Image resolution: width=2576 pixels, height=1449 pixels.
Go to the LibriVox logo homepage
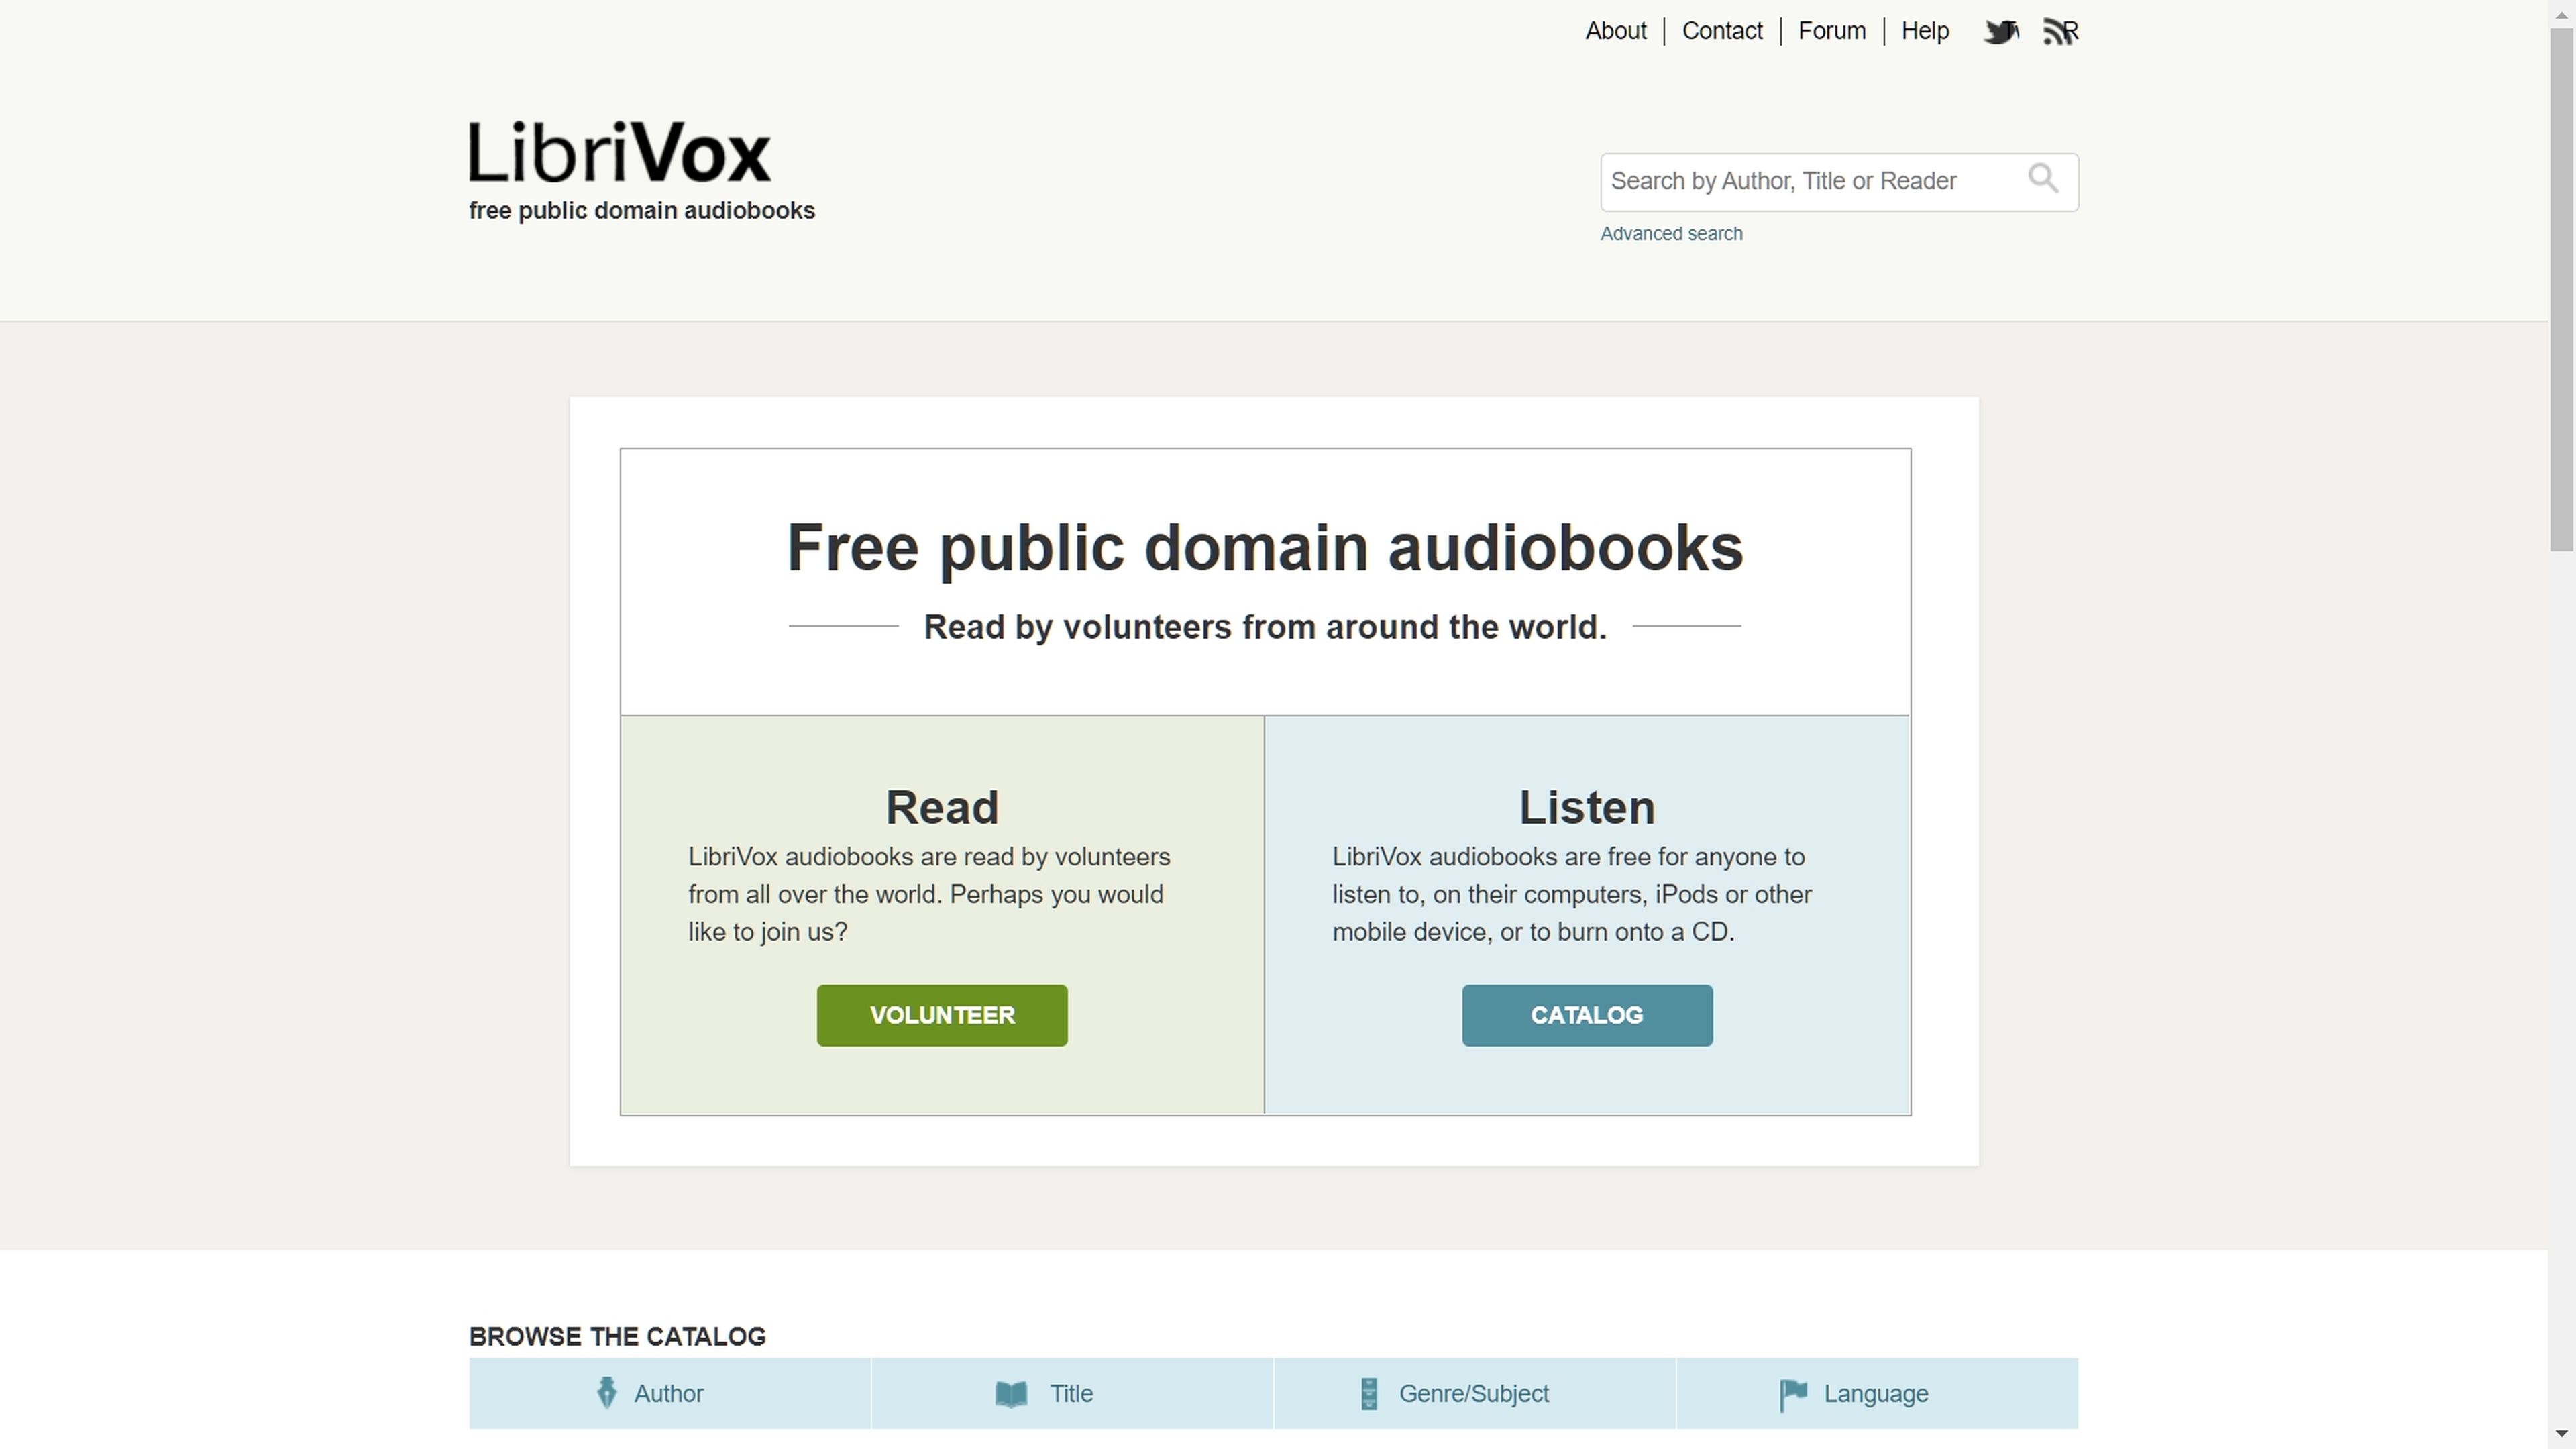click(x=620, y=152)
